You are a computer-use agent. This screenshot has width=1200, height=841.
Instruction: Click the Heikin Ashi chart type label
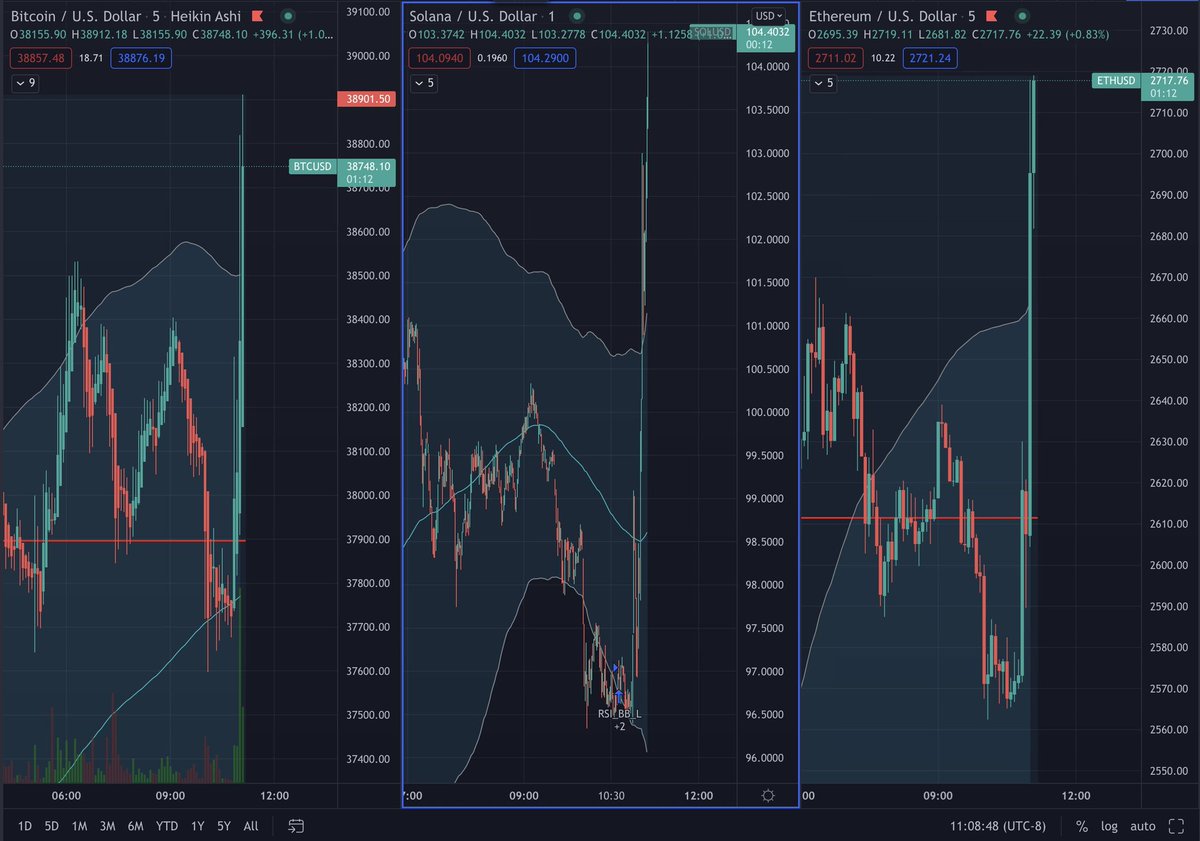click(208, 17)
